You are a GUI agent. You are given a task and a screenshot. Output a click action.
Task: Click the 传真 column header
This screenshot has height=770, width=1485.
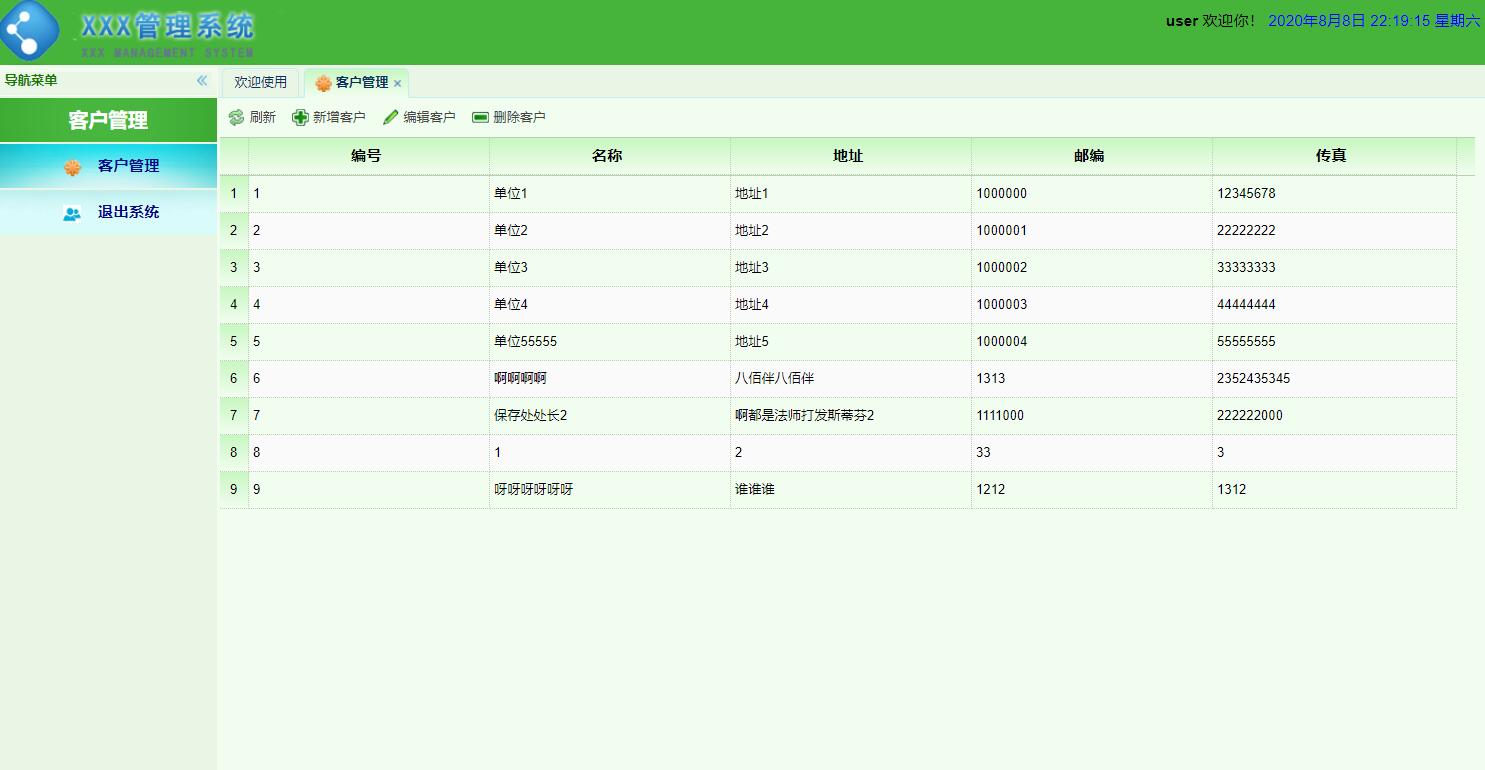tap(1333, 155)
